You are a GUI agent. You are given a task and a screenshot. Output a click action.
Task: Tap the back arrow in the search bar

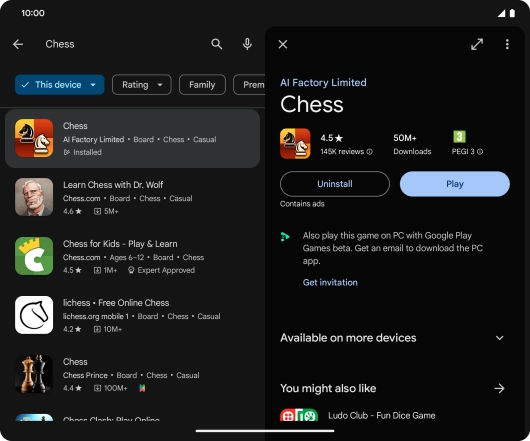click(18, 44)
